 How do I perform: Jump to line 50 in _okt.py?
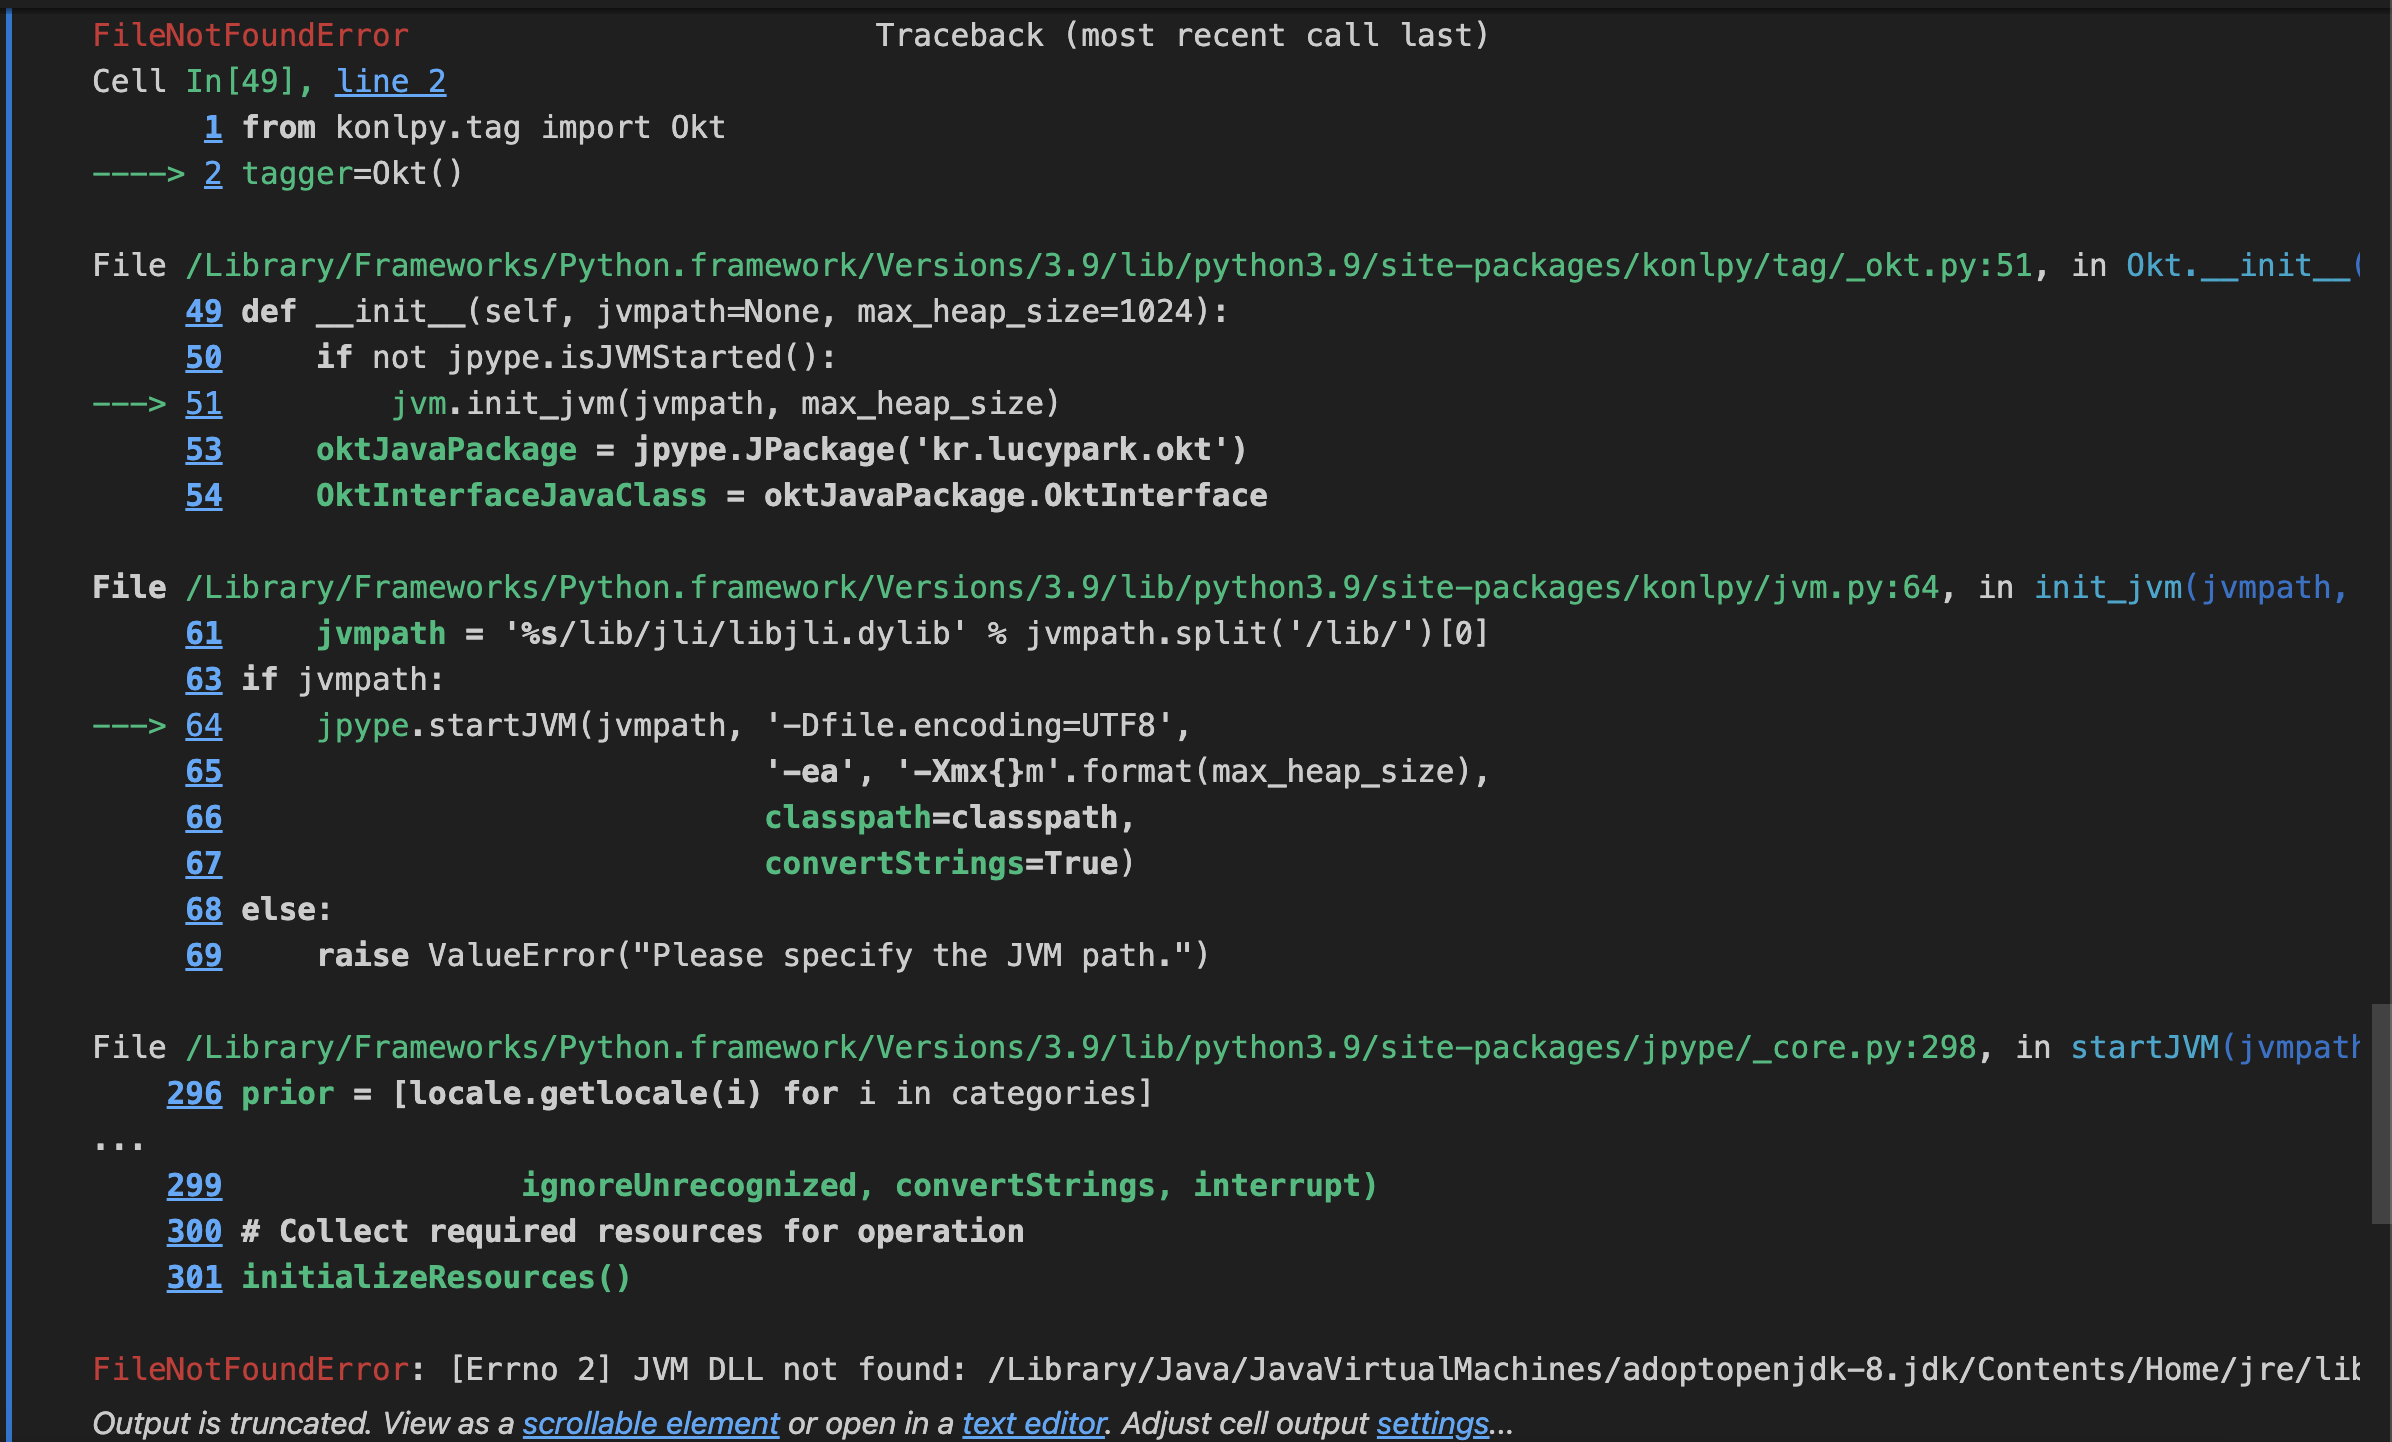pos(204,357)
